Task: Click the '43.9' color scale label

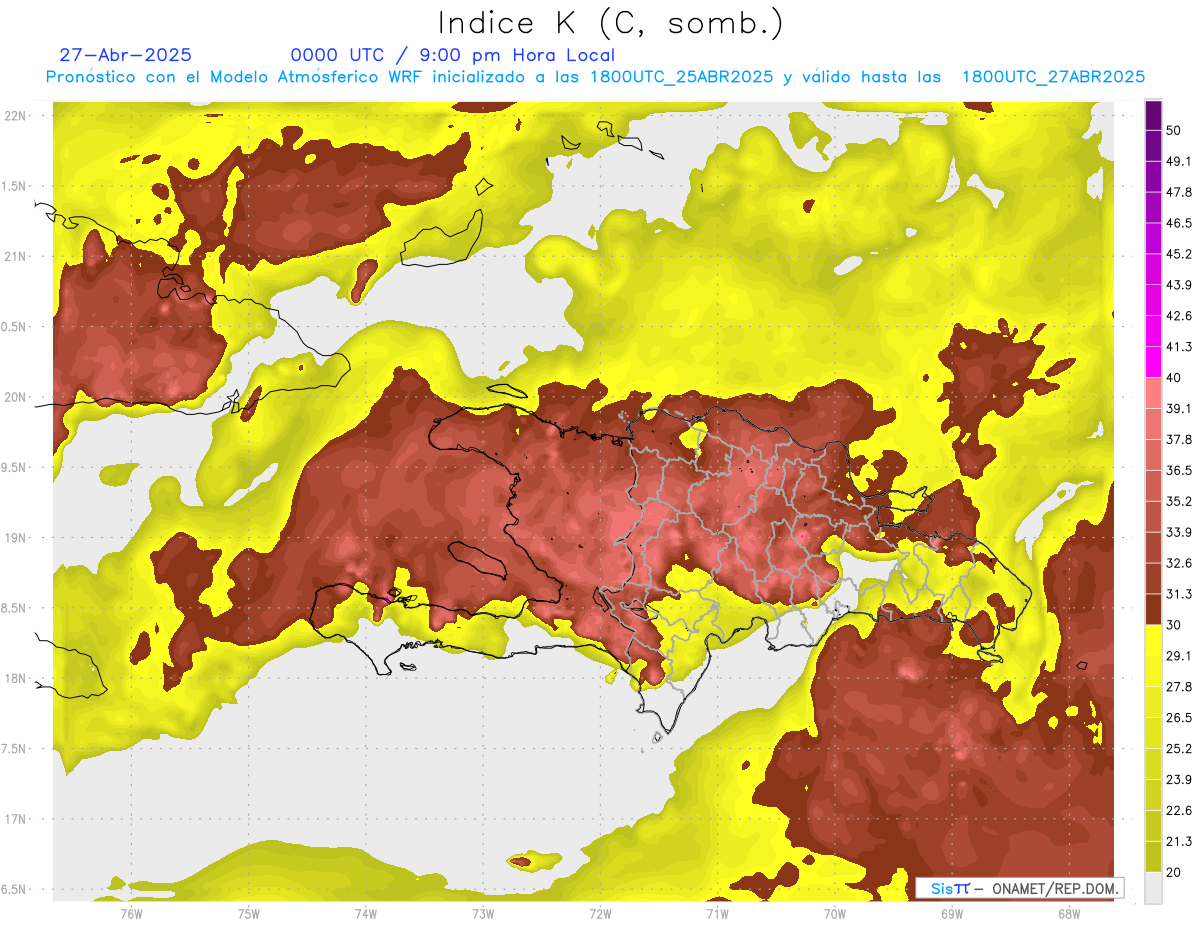Action: pos(1180,286)
